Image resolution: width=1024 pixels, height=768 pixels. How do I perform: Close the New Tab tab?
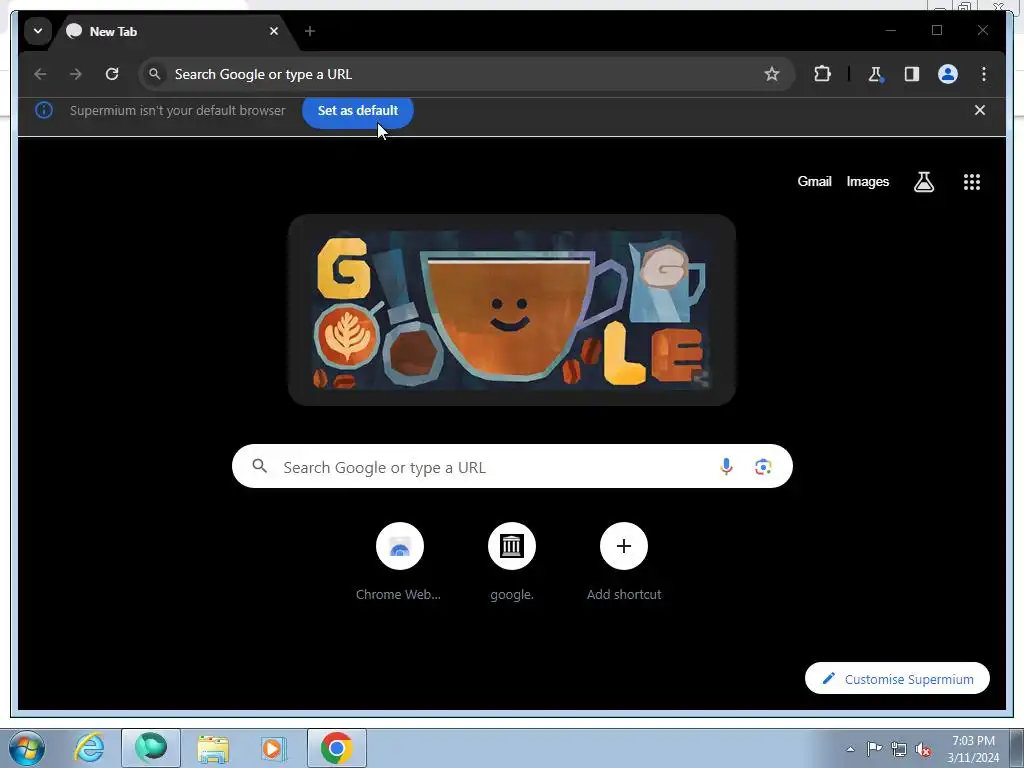pyautogui.click(x=274, y=31)
